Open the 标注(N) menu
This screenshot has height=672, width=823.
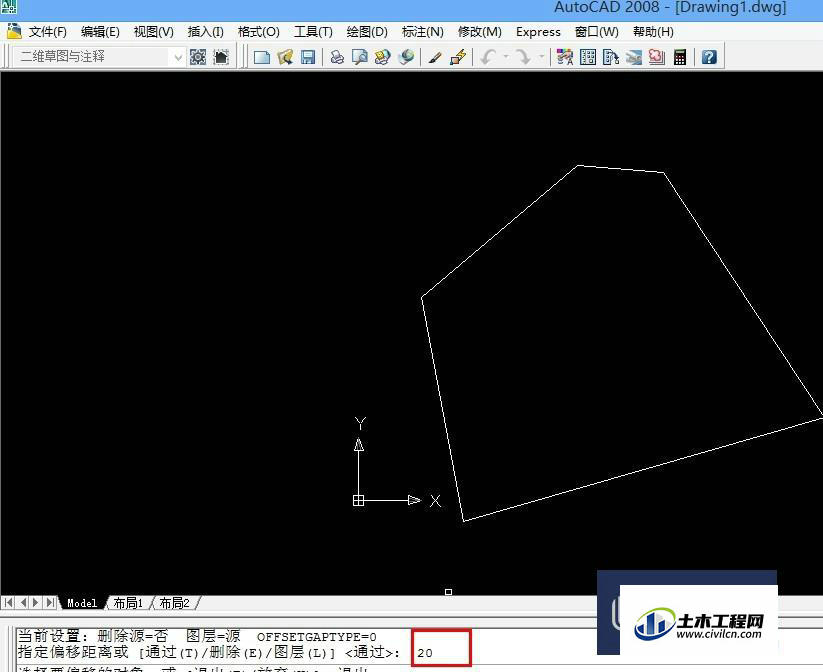coord(423,32)
